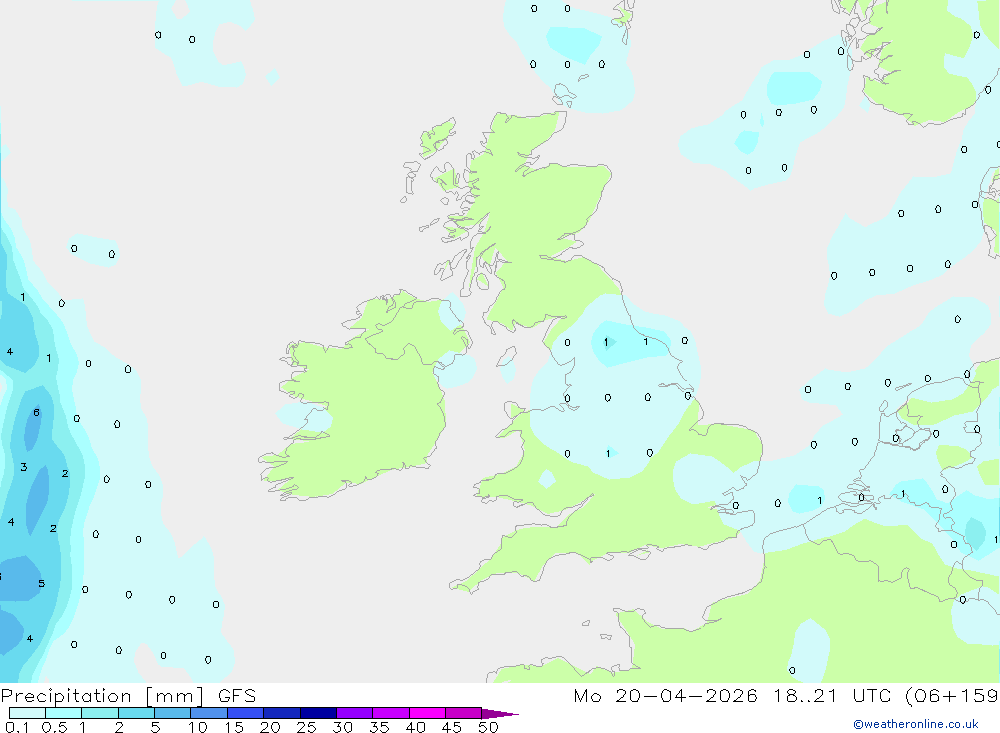Select the legend swatch between 35 and 40
Viewport: 1000px width, 733px height.
(x=390, y=713)
